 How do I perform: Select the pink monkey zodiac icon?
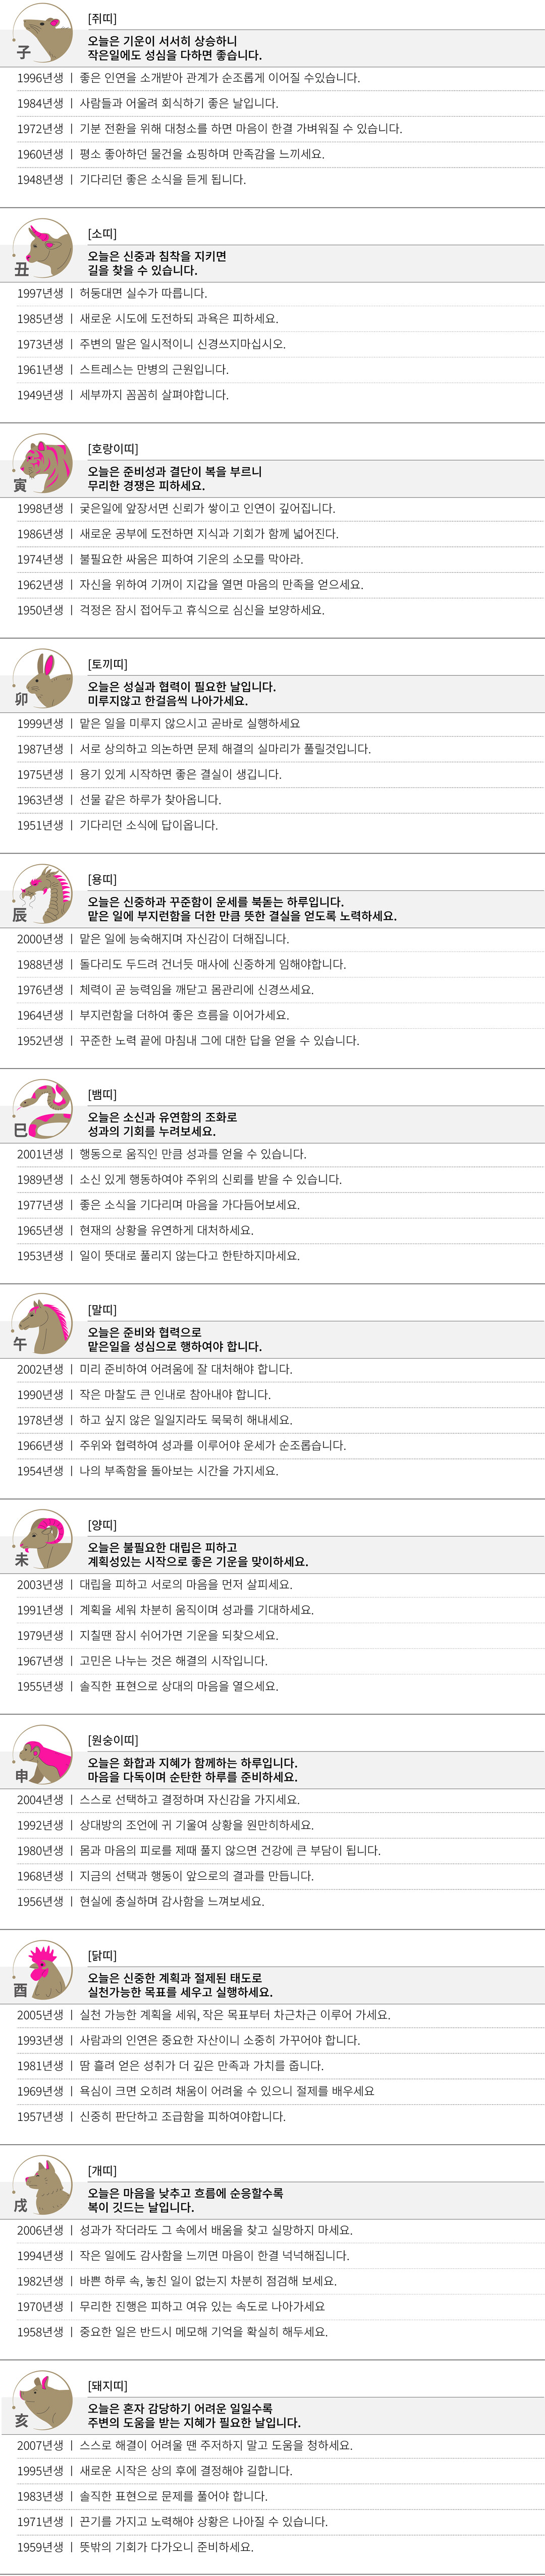[x=43, y=1753]
